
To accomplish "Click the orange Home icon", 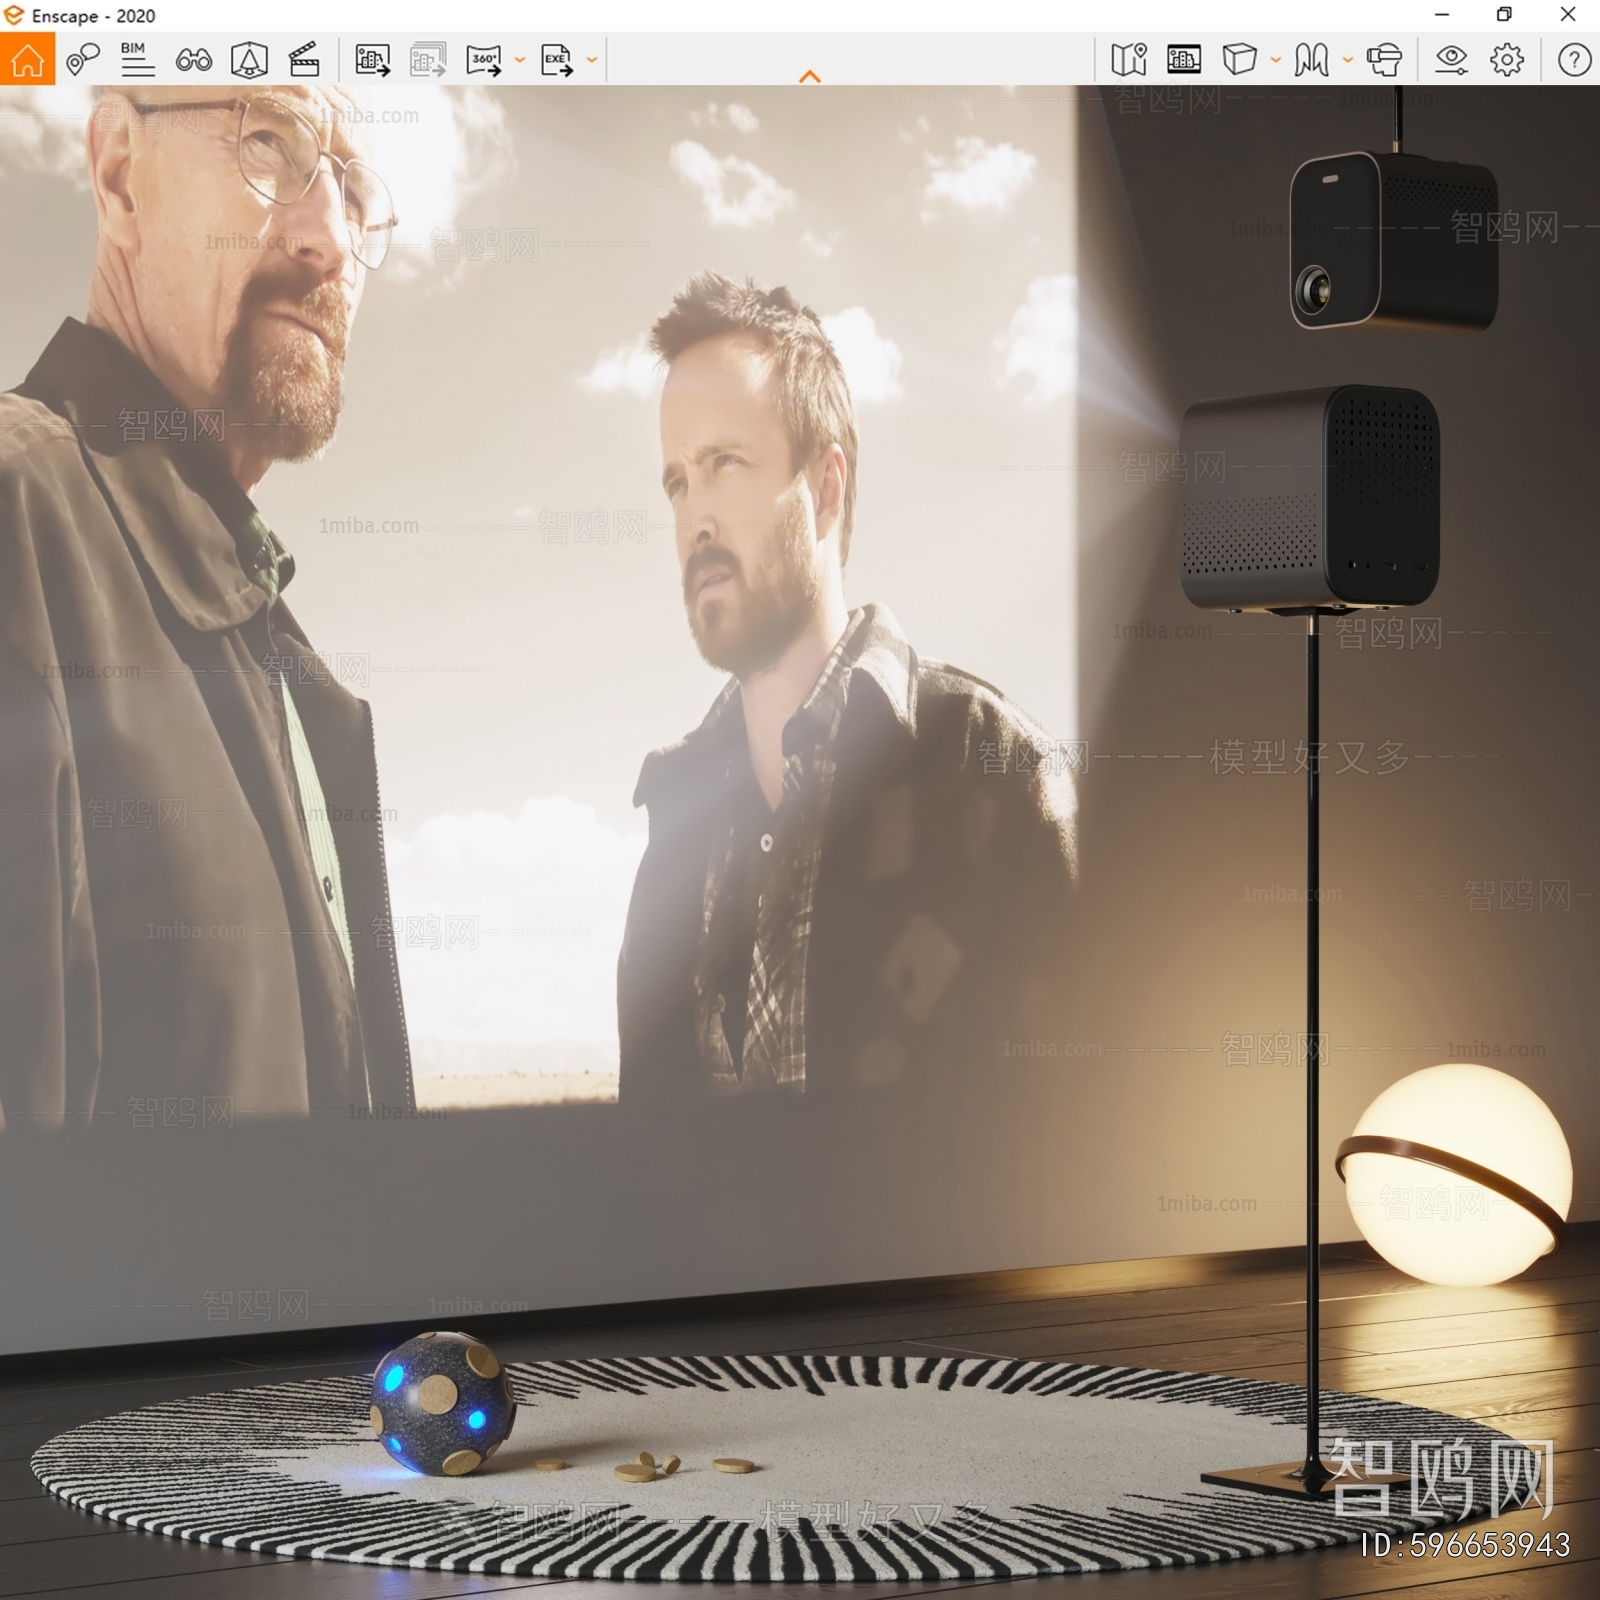I will point(27,59).
